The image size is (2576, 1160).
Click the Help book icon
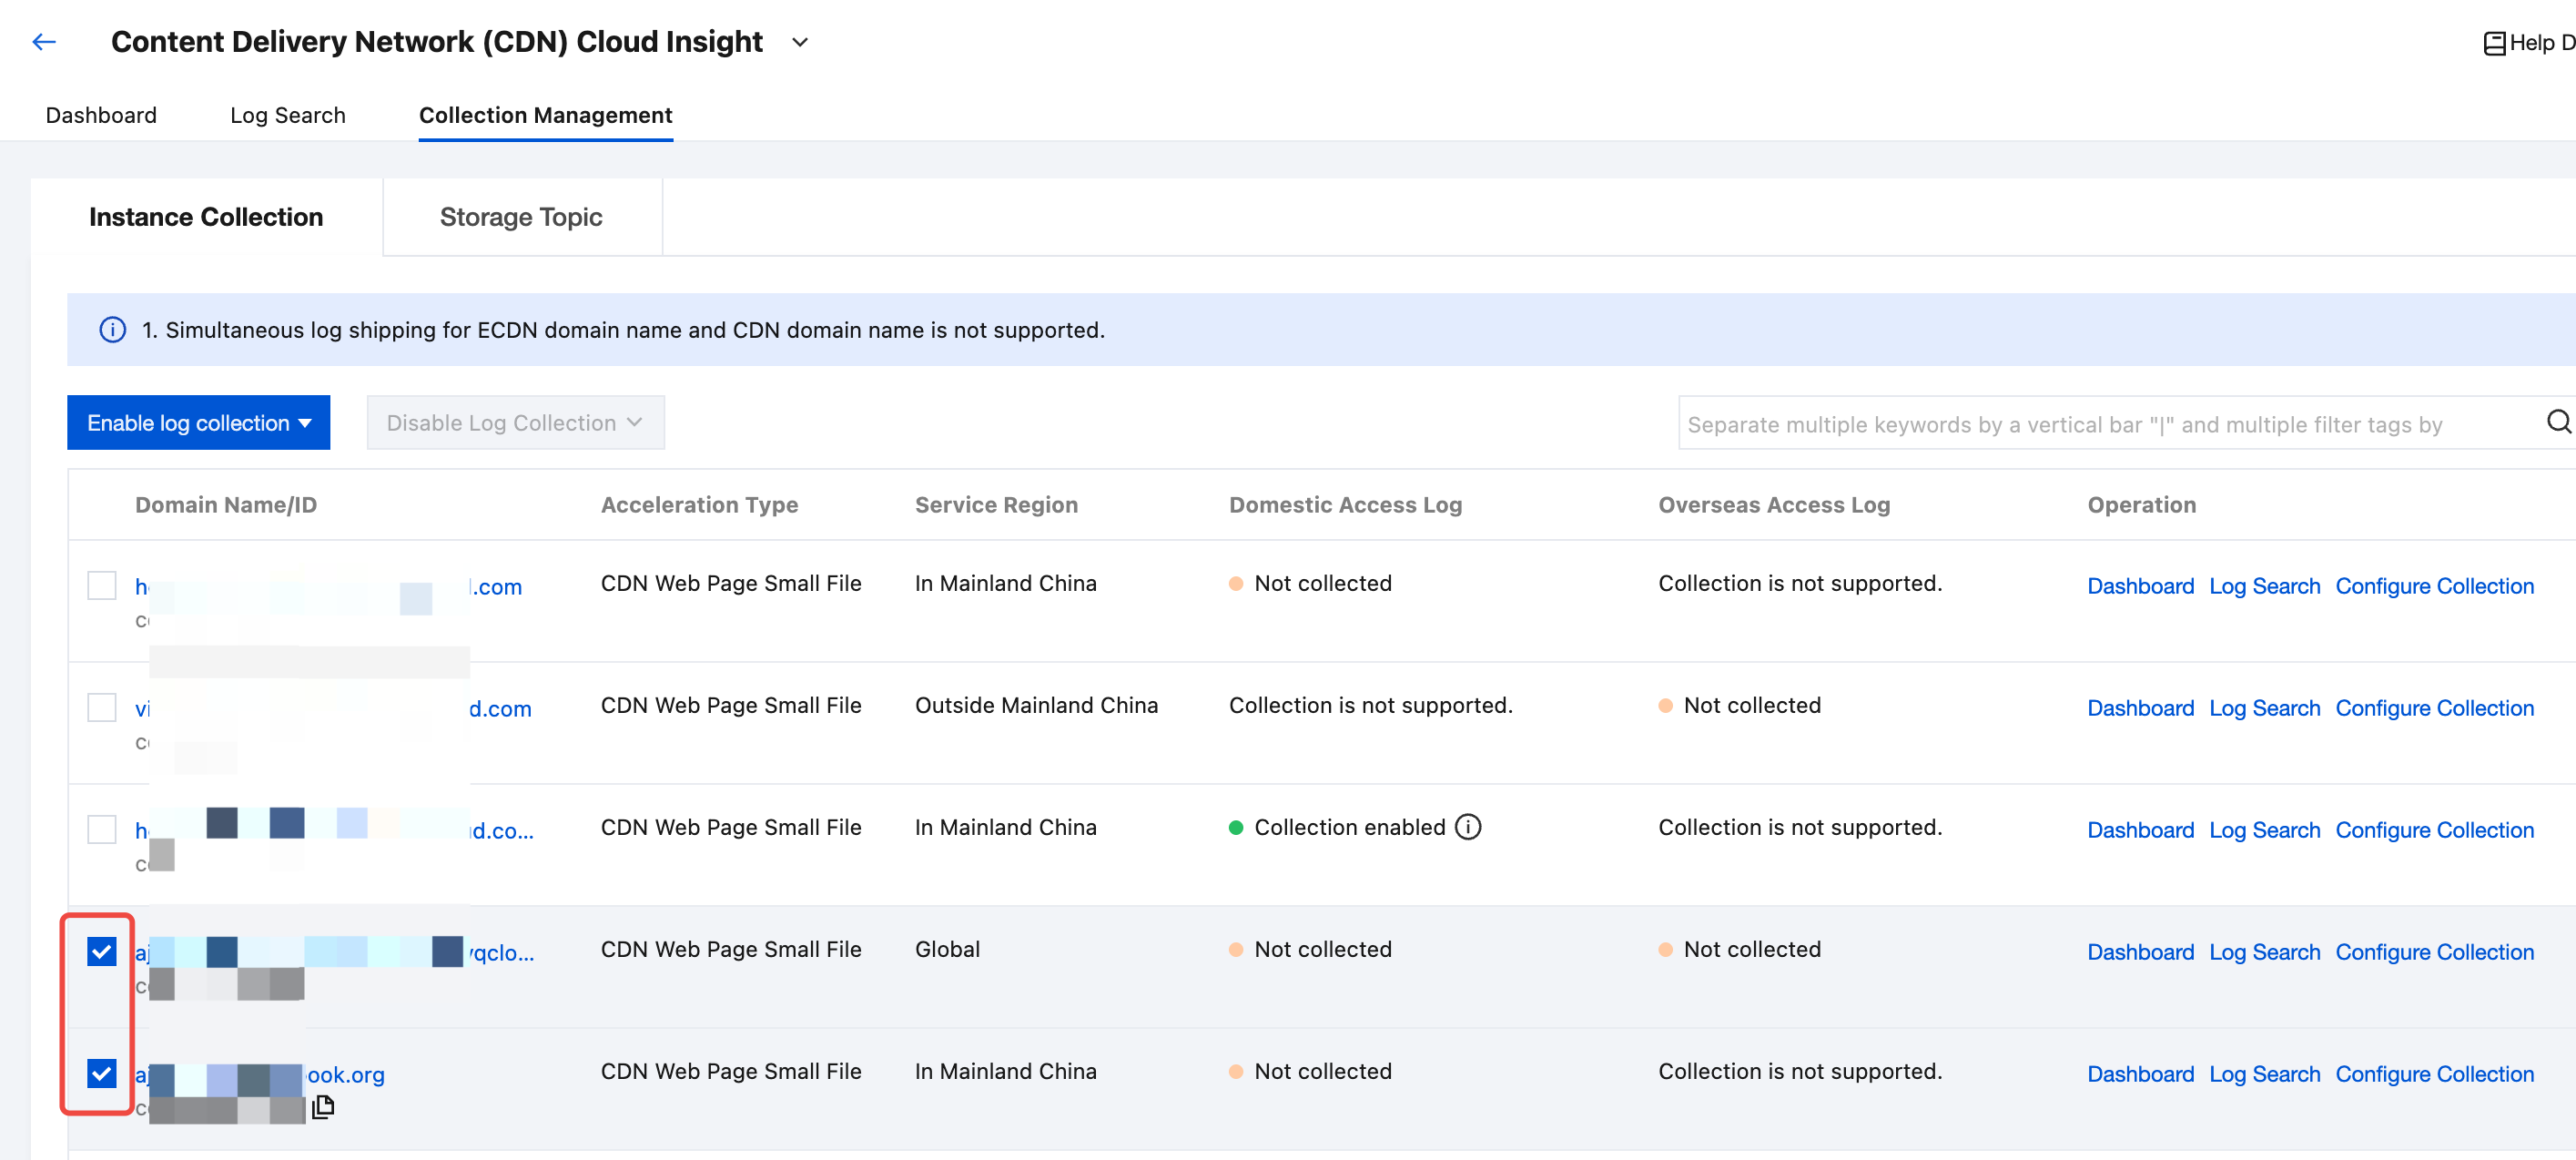[2494, 43]
